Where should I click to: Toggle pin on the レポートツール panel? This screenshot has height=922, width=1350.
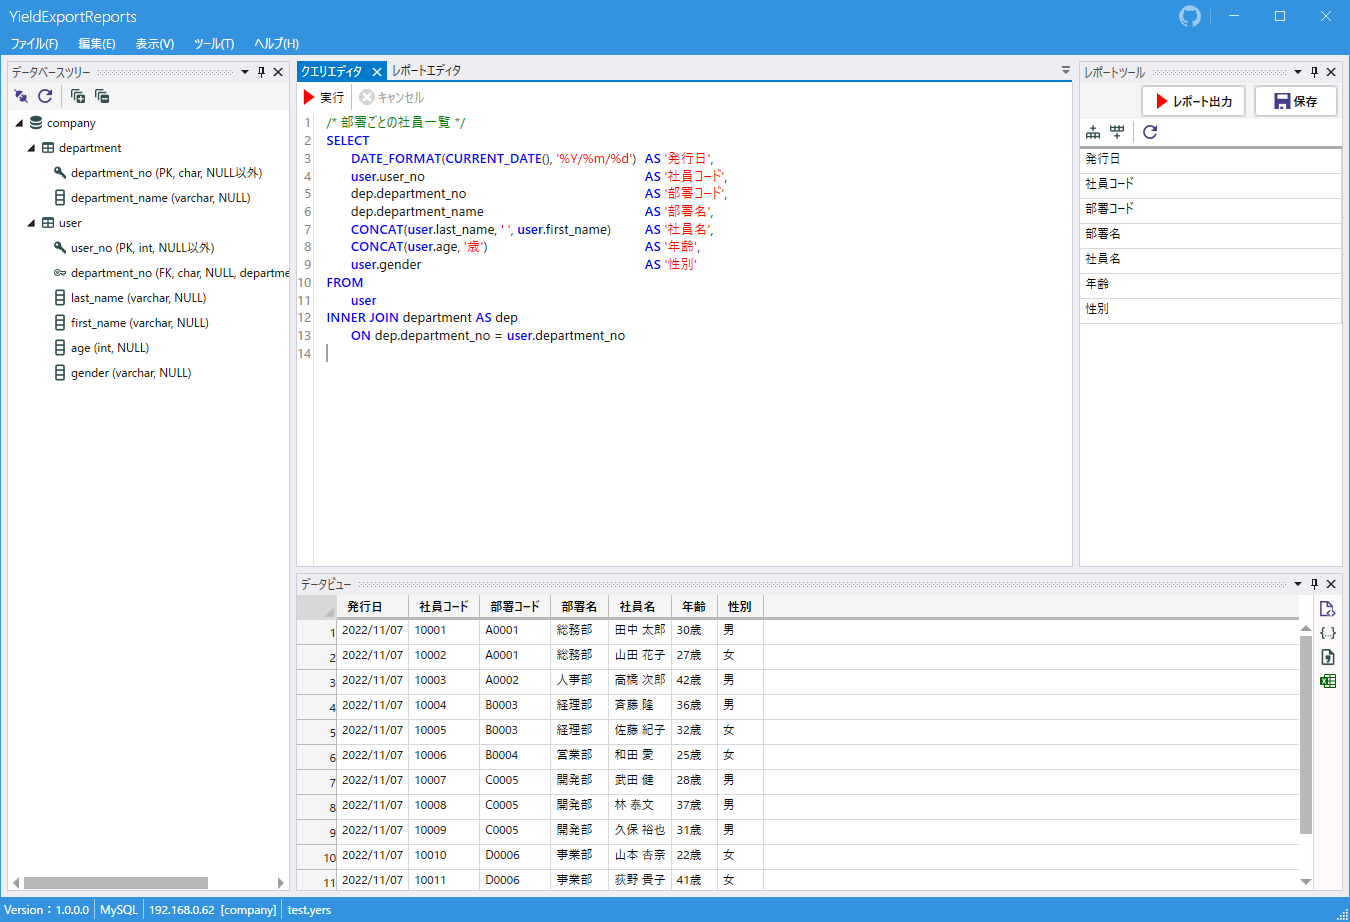click(x=1314, y=72)
